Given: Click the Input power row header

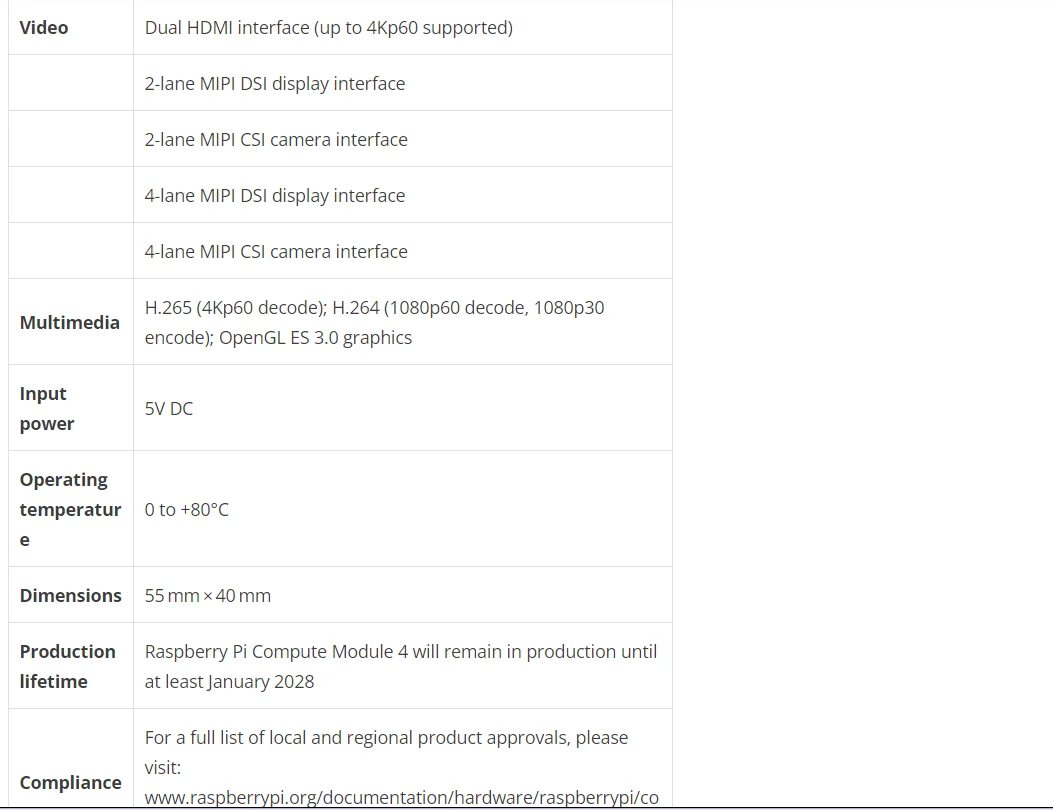Looking at the screenshot, I should 46,408.
